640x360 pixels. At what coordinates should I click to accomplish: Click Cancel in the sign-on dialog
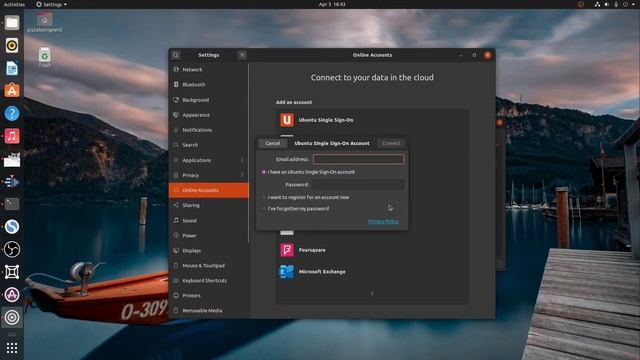[273, 143]
